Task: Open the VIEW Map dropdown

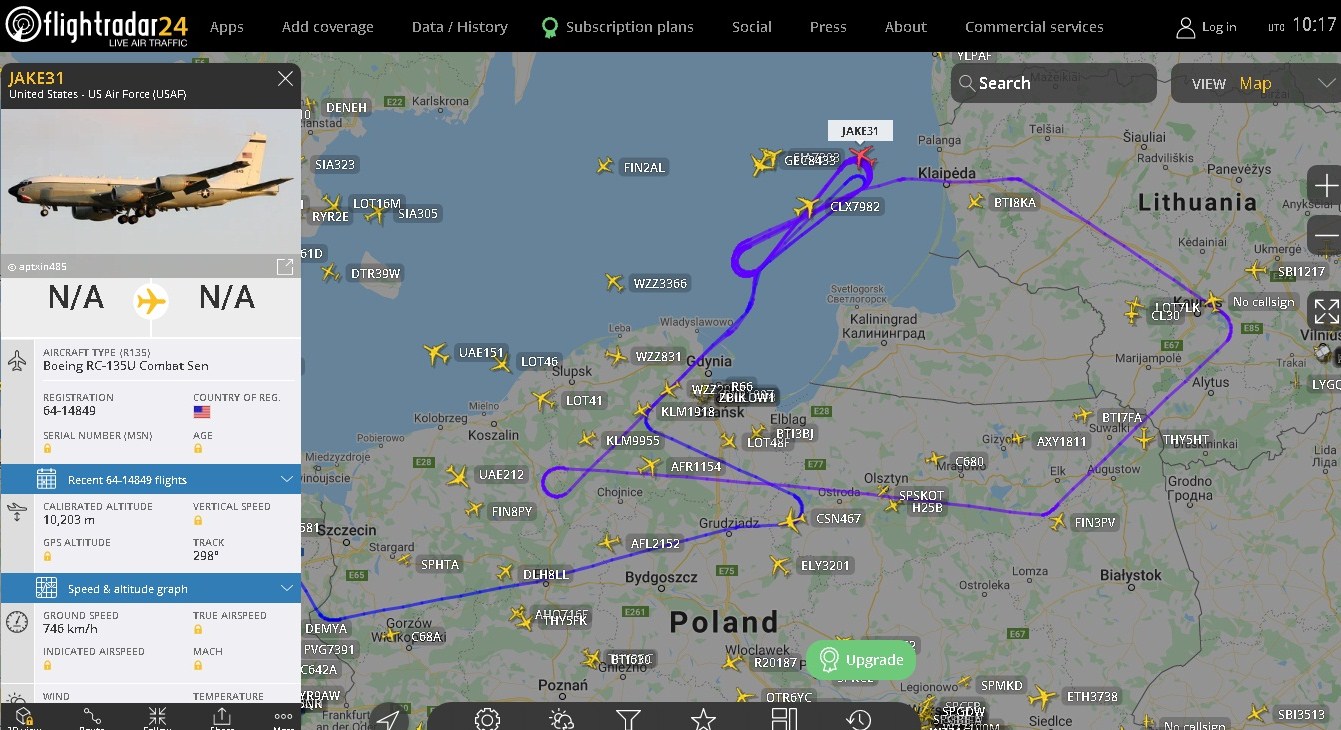Action: (1255, 83)
